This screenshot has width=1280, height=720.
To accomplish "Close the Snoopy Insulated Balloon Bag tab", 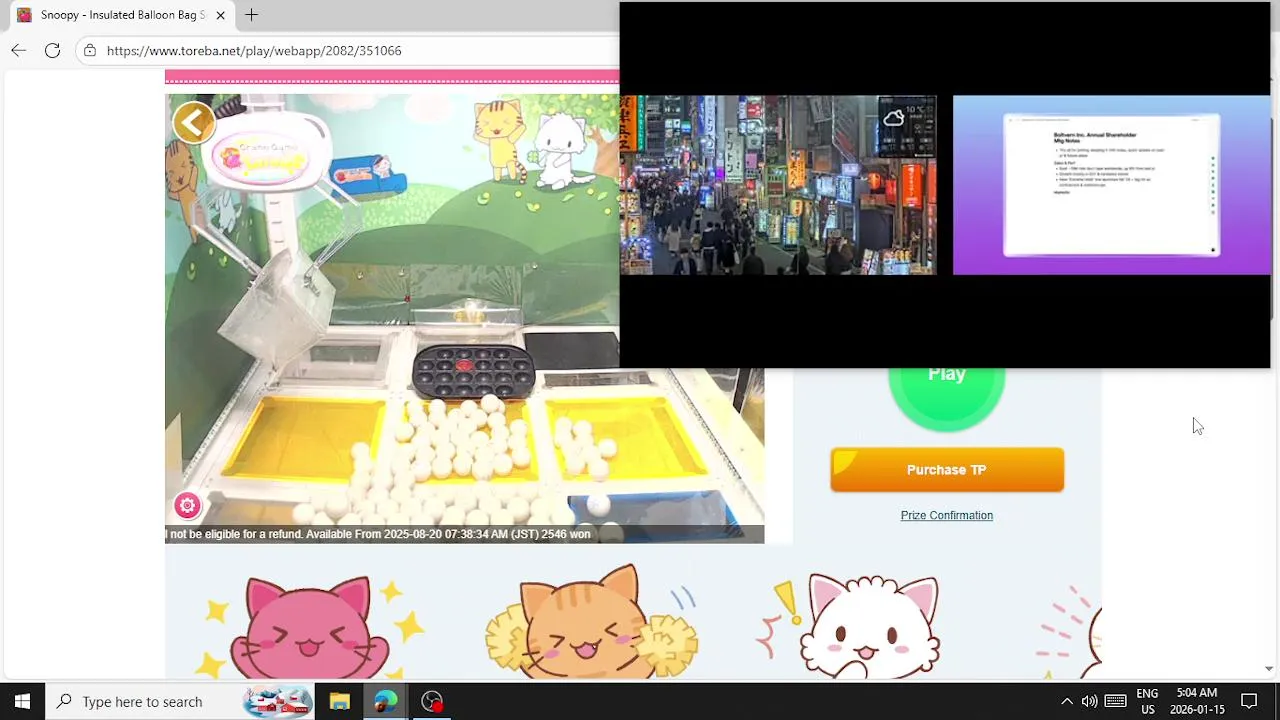I will (x=220, y=15).
